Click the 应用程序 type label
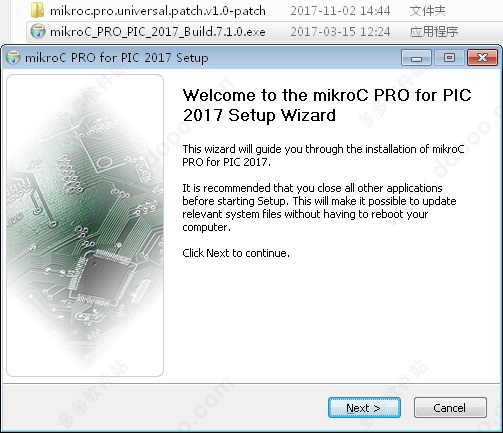The width and height of the screenshot is (503, 433). coord(434,32)
